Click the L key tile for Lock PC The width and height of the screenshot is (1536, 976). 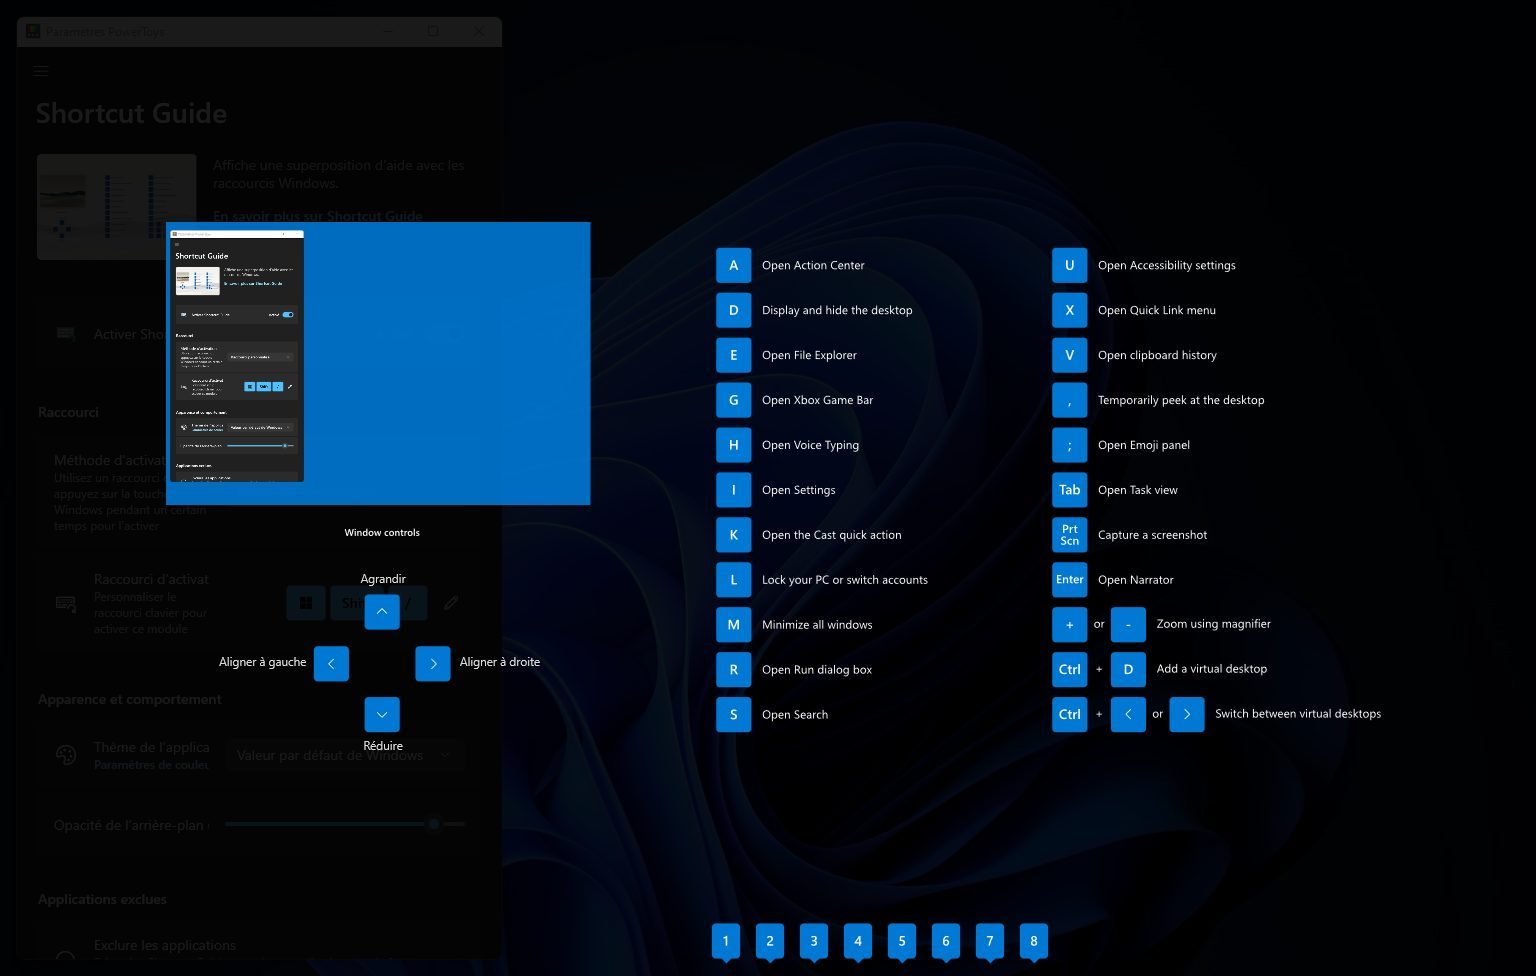click(x=733, y=580)
